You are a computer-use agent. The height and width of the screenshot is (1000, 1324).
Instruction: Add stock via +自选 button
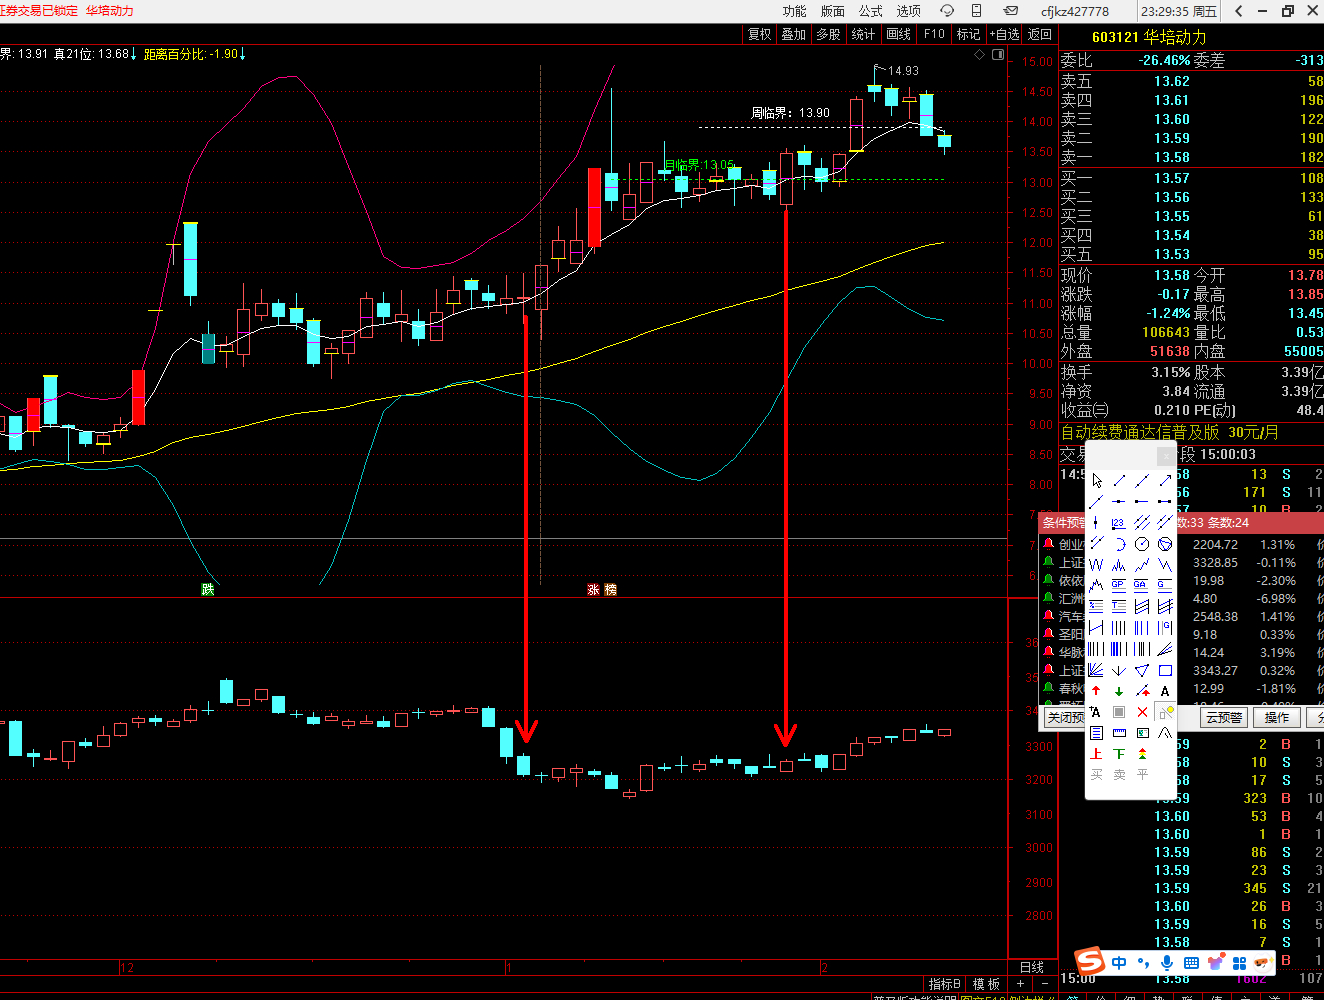coord(1005,34)
